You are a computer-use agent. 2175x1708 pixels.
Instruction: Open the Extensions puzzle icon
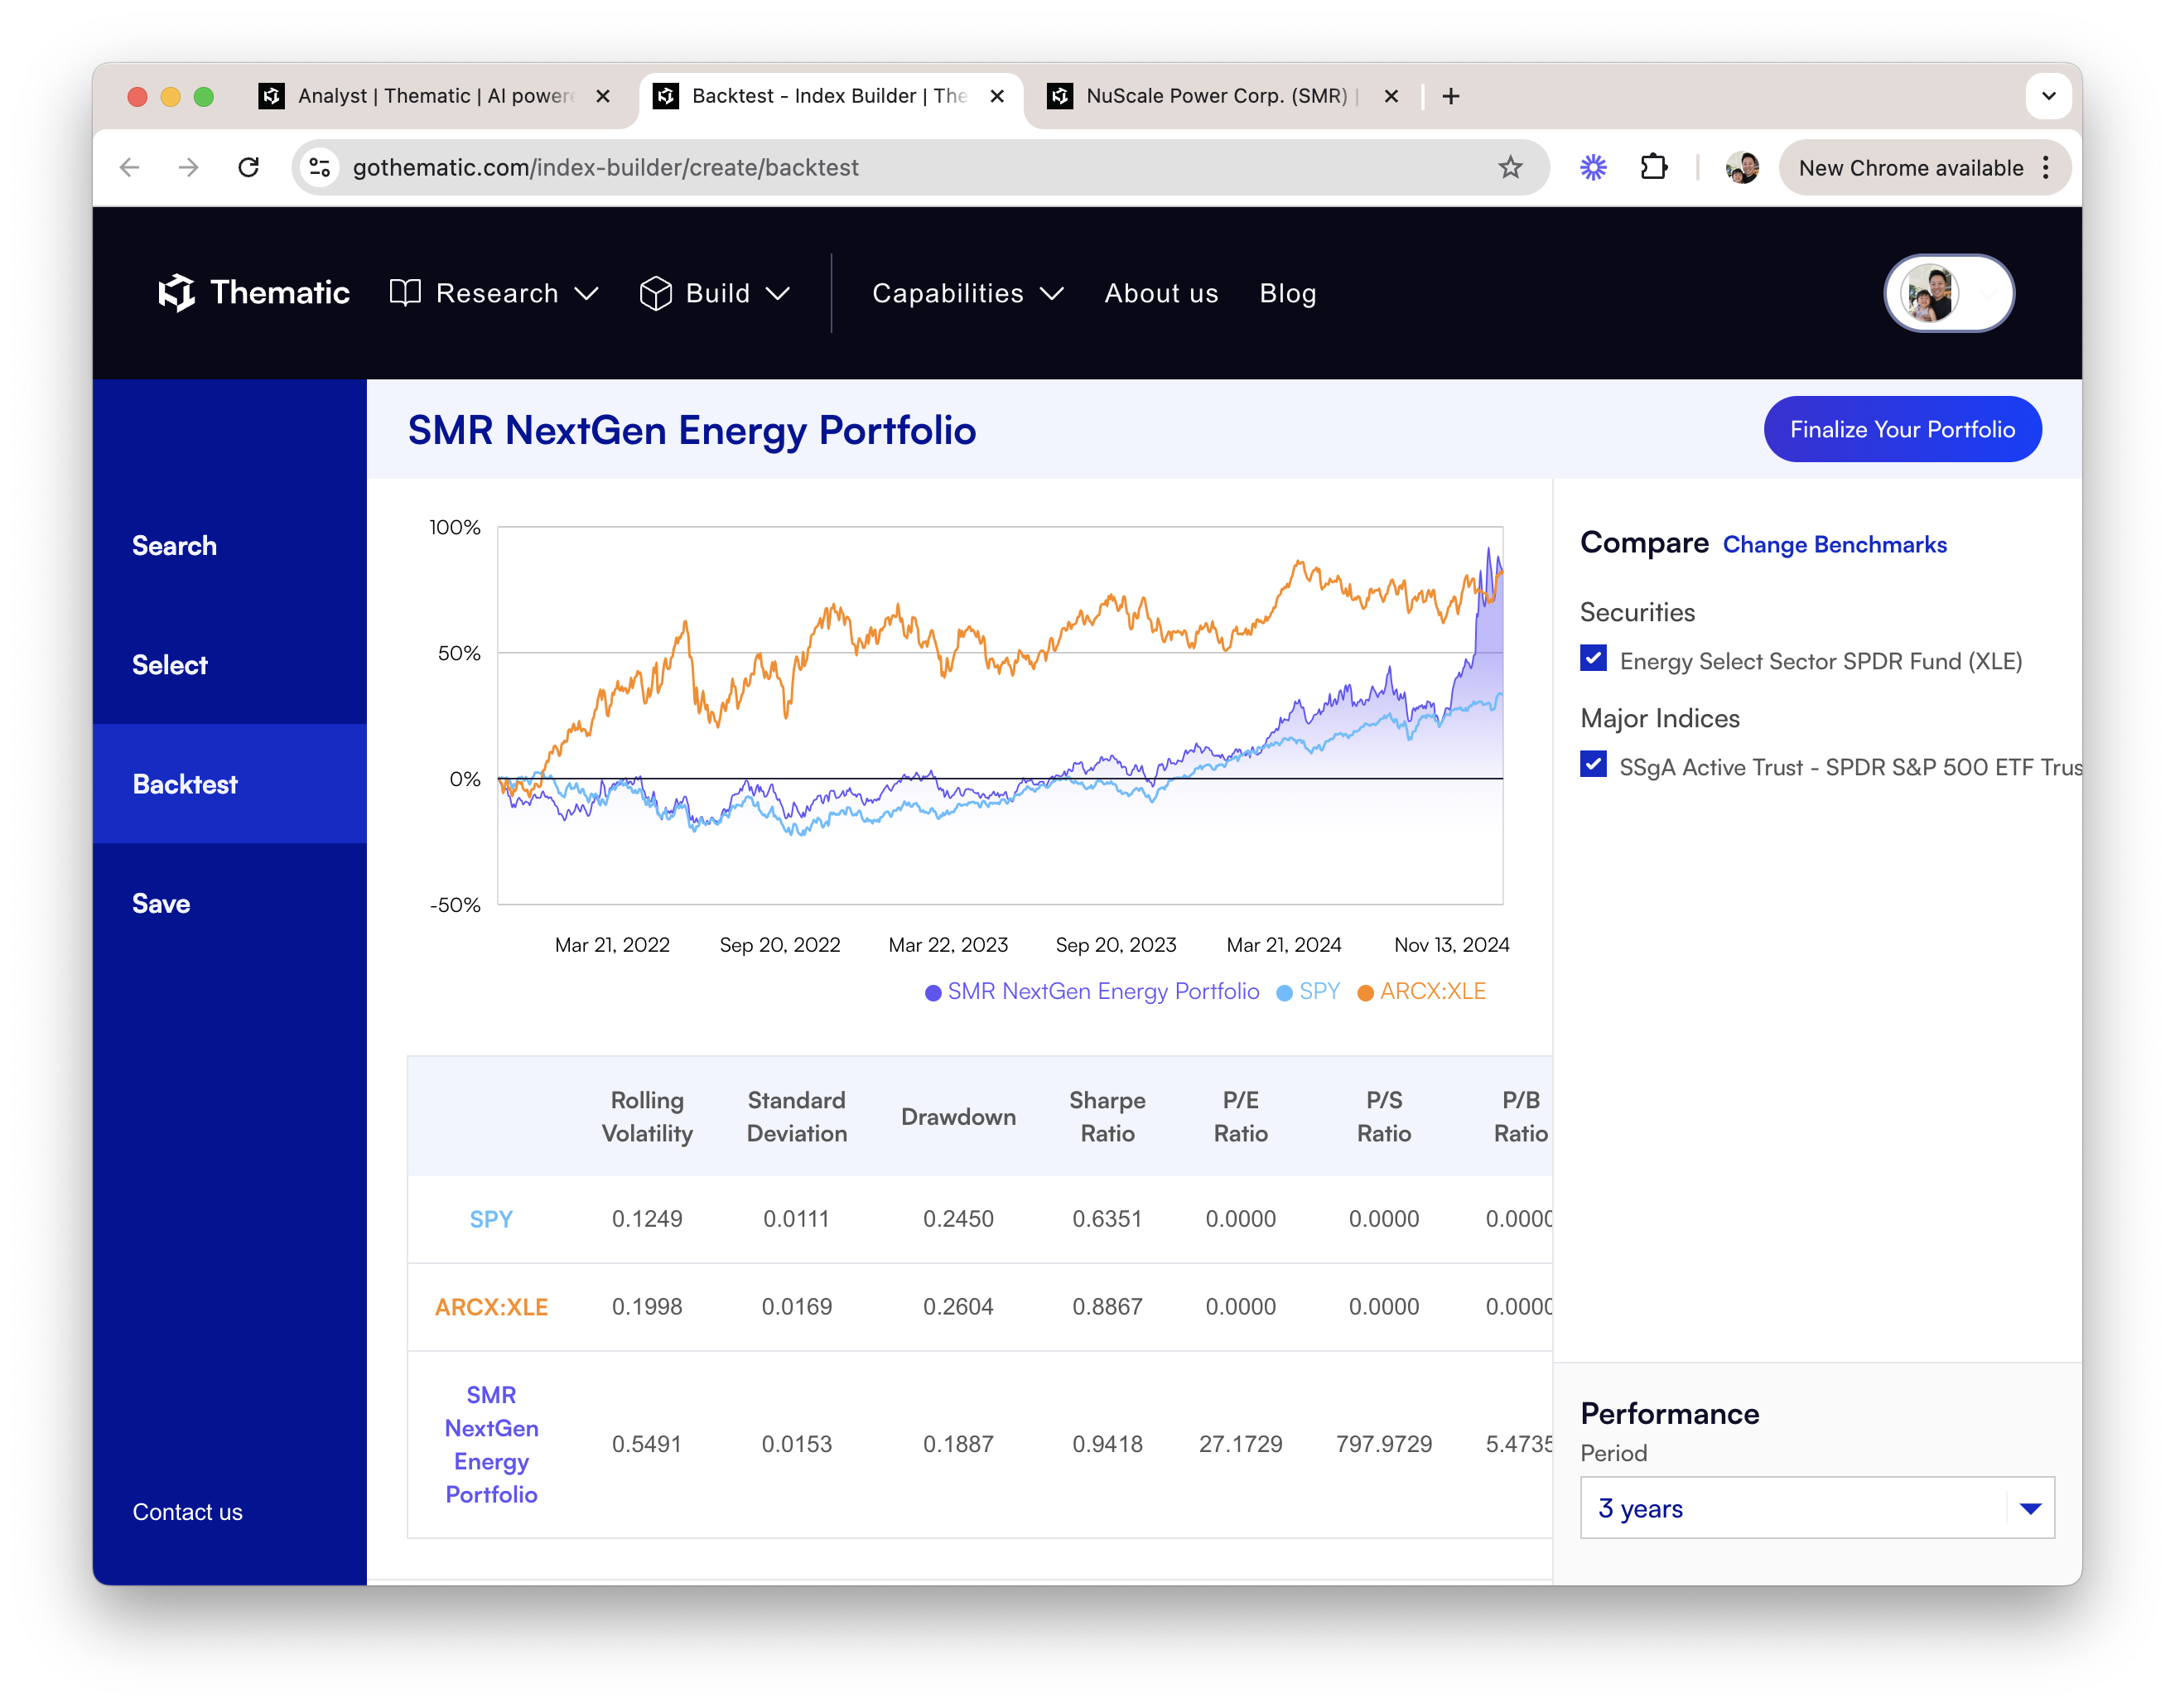pyautogui.click(x=1654, y=167)
